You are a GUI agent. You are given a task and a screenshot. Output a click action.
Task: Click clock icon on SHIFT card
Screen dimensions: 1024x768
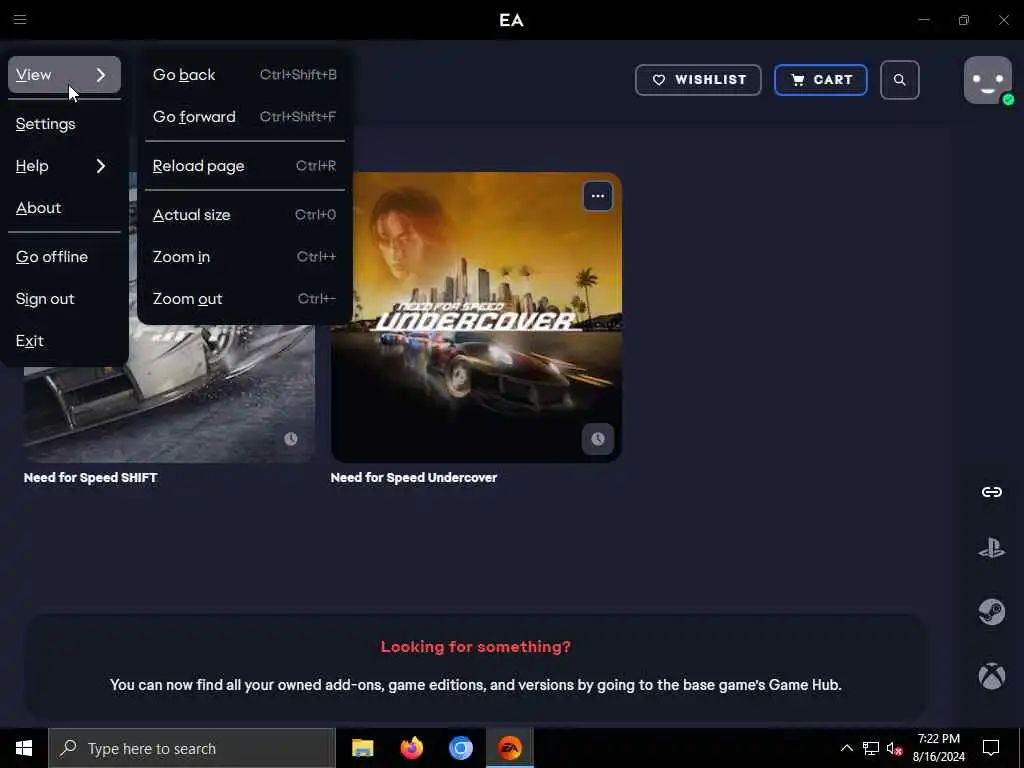tap(291, 439)
